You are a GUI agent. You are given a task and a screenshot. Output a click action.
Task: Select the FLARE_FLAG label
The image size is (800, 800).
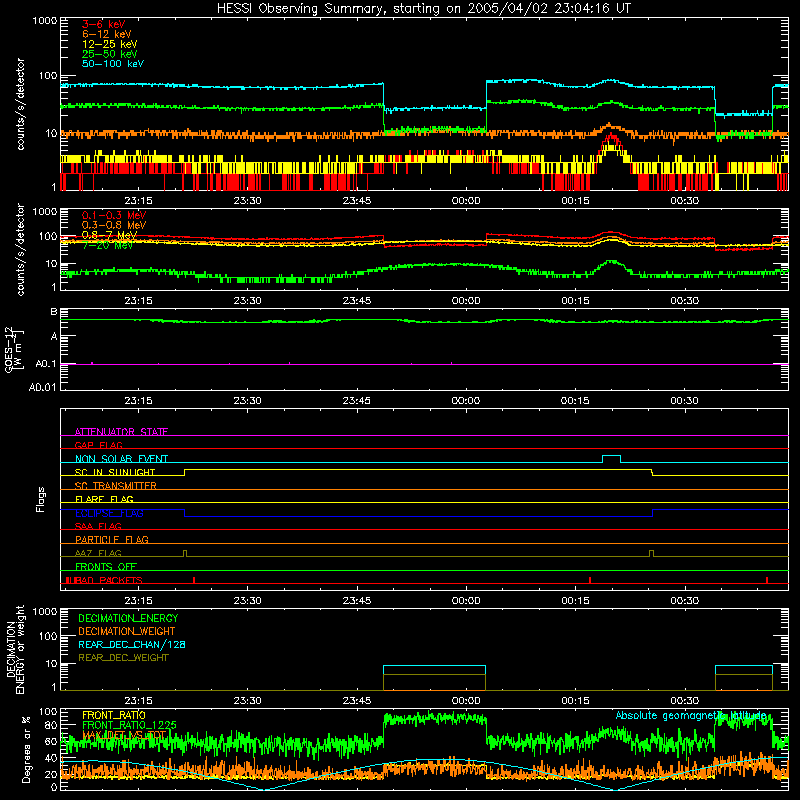(104, 499)
